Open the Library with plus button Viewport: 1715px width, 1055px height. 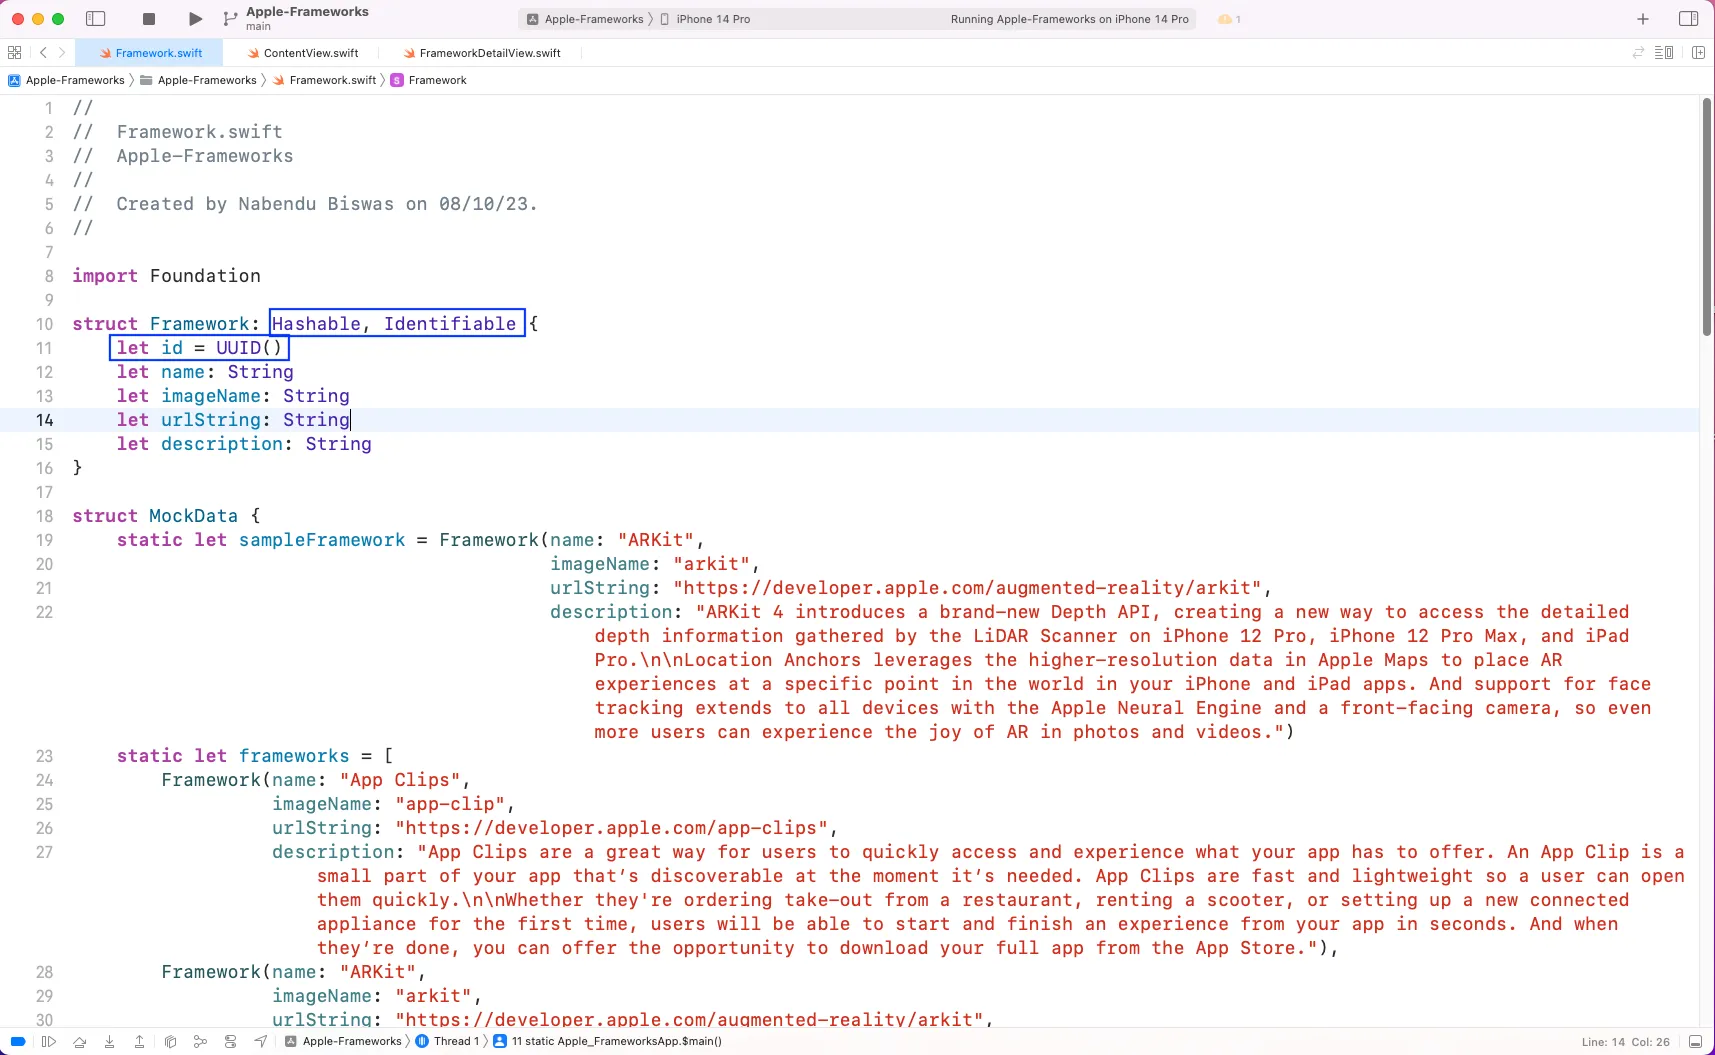pos(1642,19)
